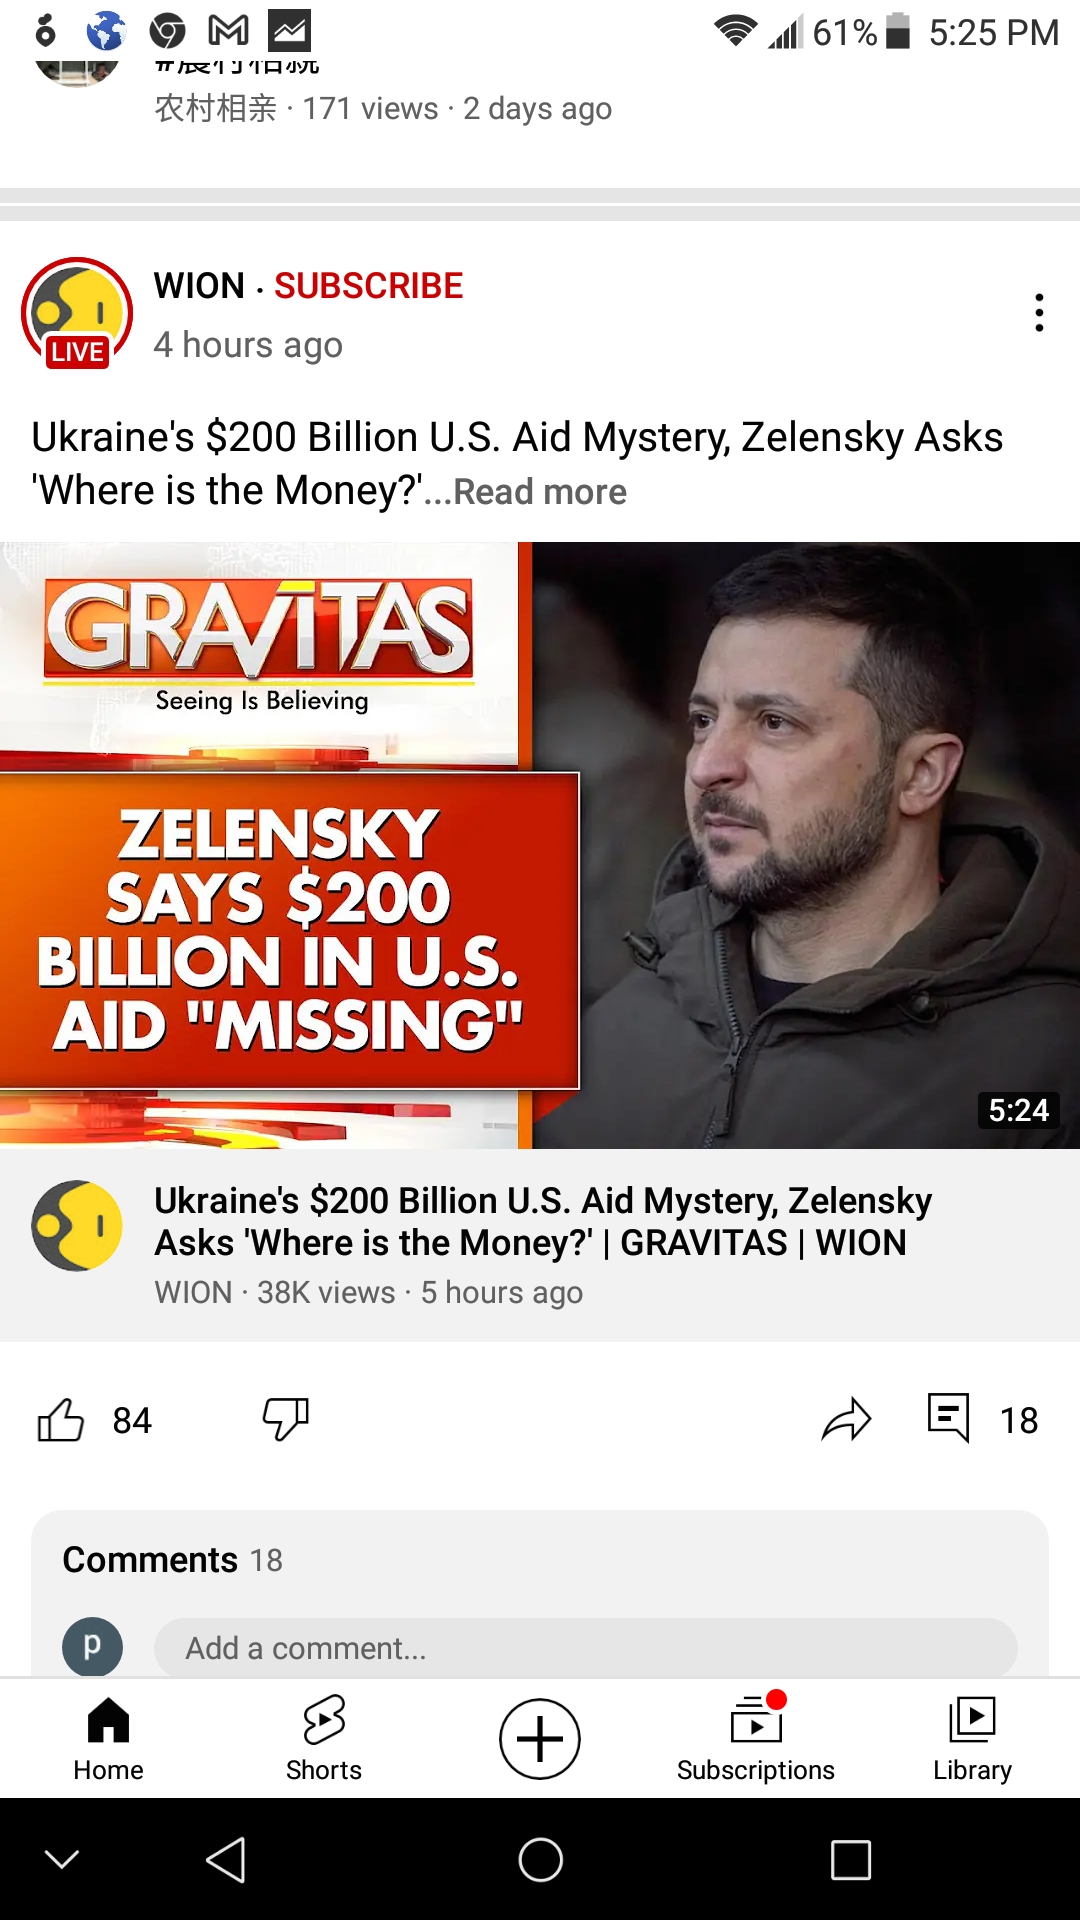This screenshot has width=1080, height=1920.
Task: Share the post using the arrow icon
Action: (x=846, y=1420)
